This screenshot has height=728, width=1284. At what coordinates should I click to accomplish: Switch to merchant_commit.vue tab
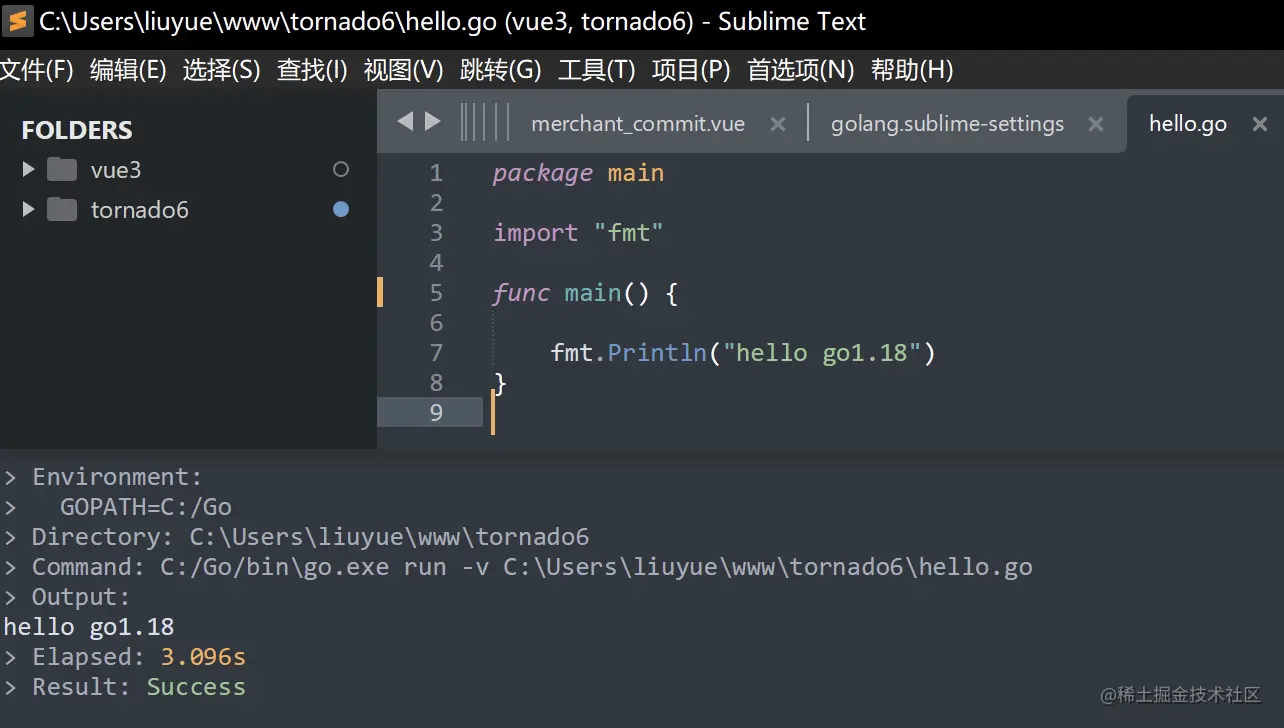click(638, 124)
